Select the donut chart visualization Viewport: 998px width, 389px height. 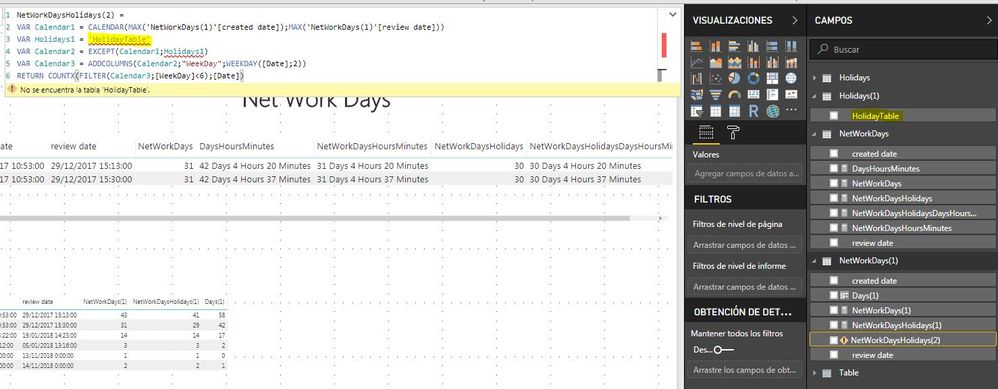[754, 78]
